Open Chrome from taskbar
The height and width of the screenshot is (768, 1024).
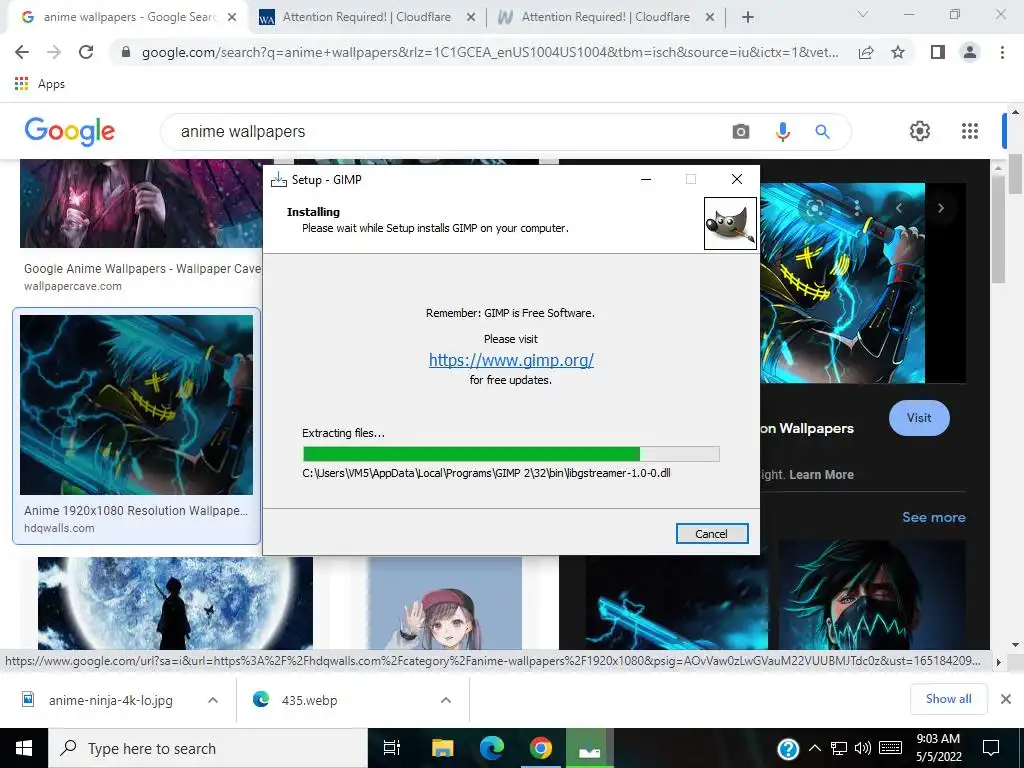pyautogui.click(x=540, y=748)
